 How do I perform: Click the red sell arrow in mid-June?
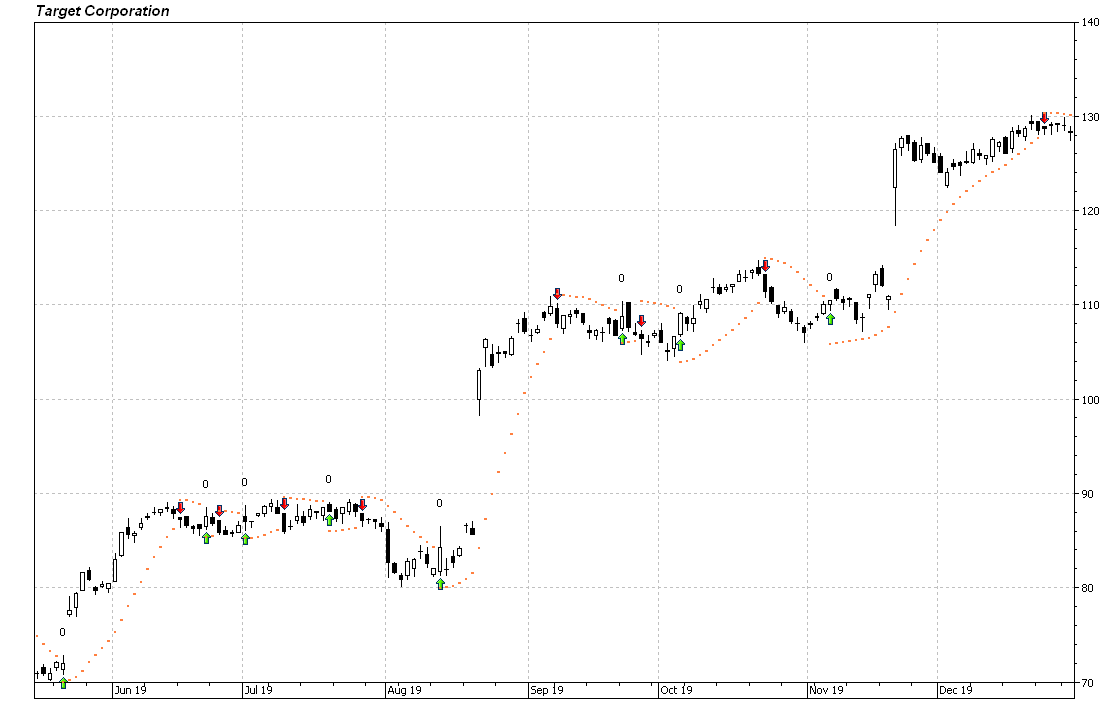181,508
